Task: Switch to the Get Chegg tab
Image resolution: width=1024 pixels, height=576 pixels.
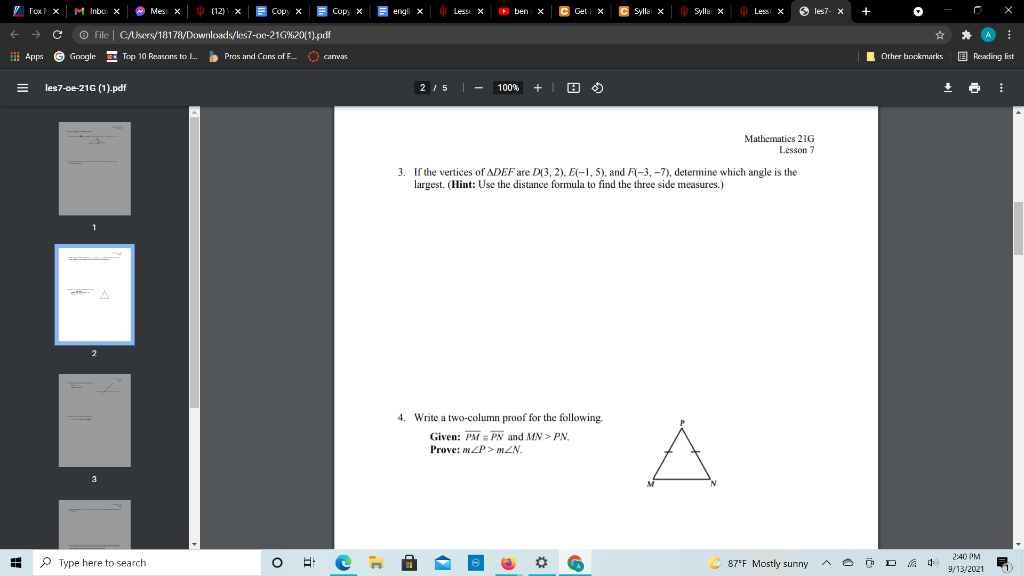Action: 581,11
